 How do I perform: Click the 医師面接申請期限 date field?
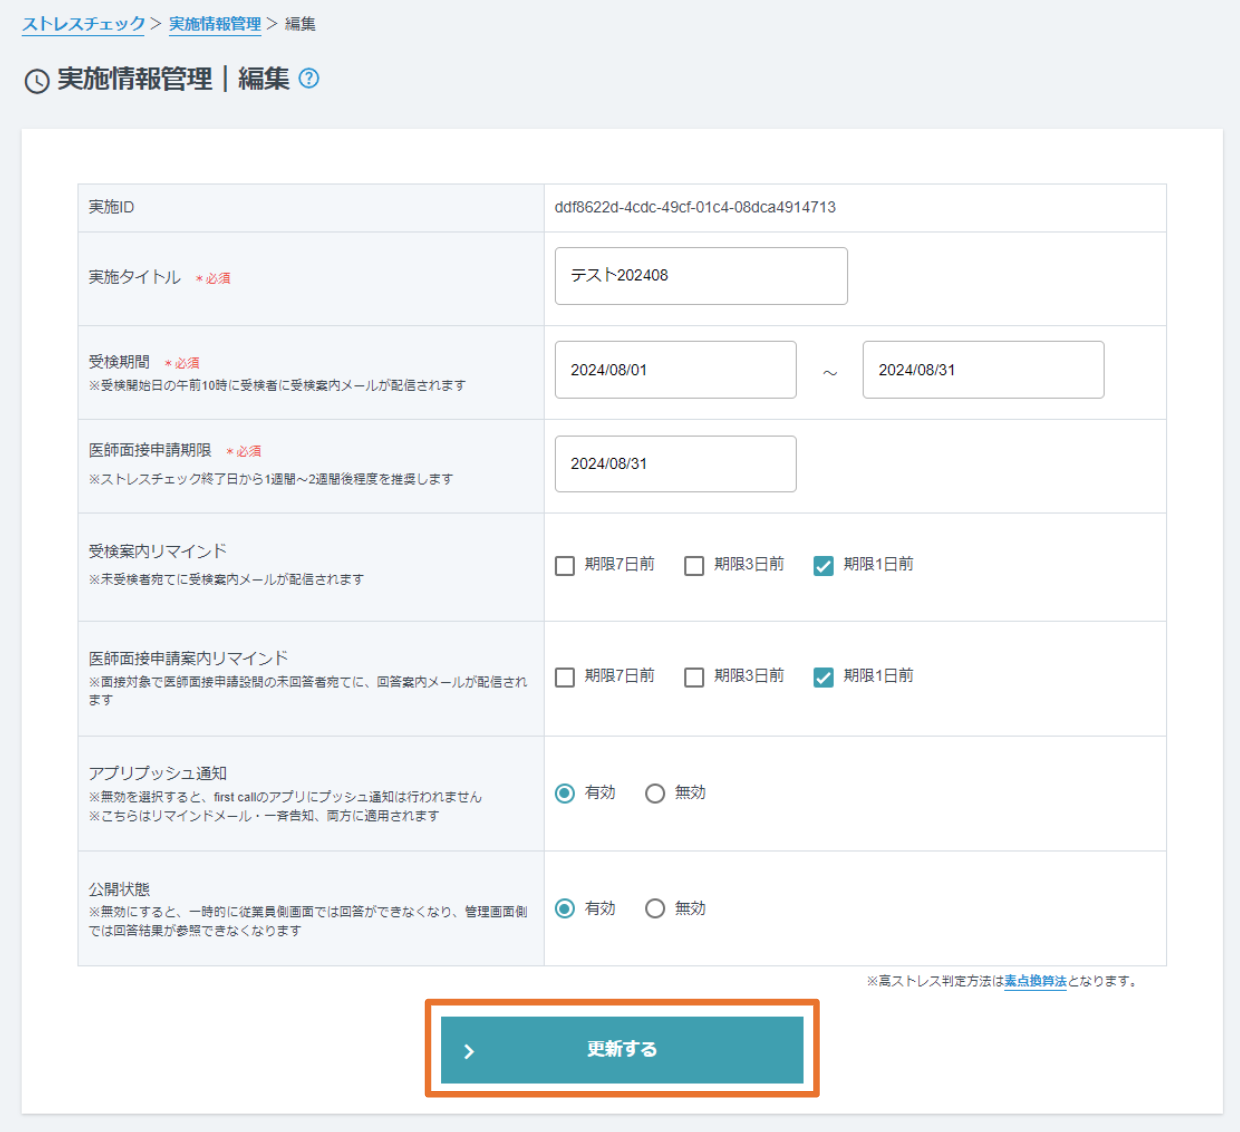click(675, 463)
